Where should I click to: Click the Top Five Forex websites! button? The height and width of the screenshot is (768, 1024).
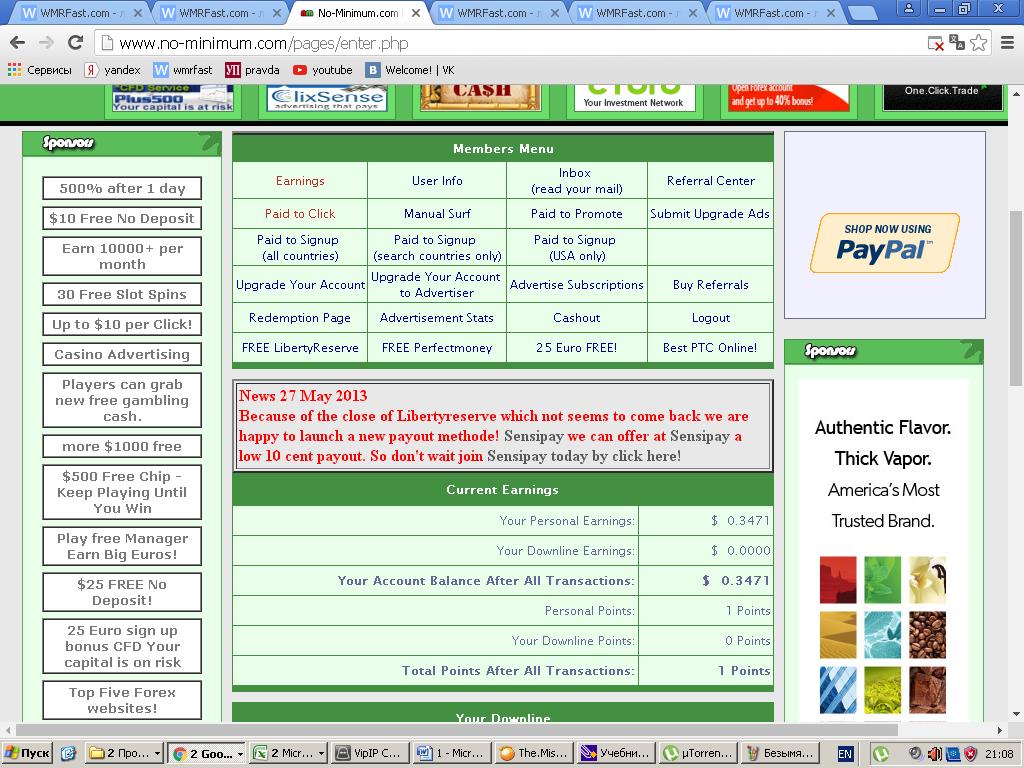(122, 700)
